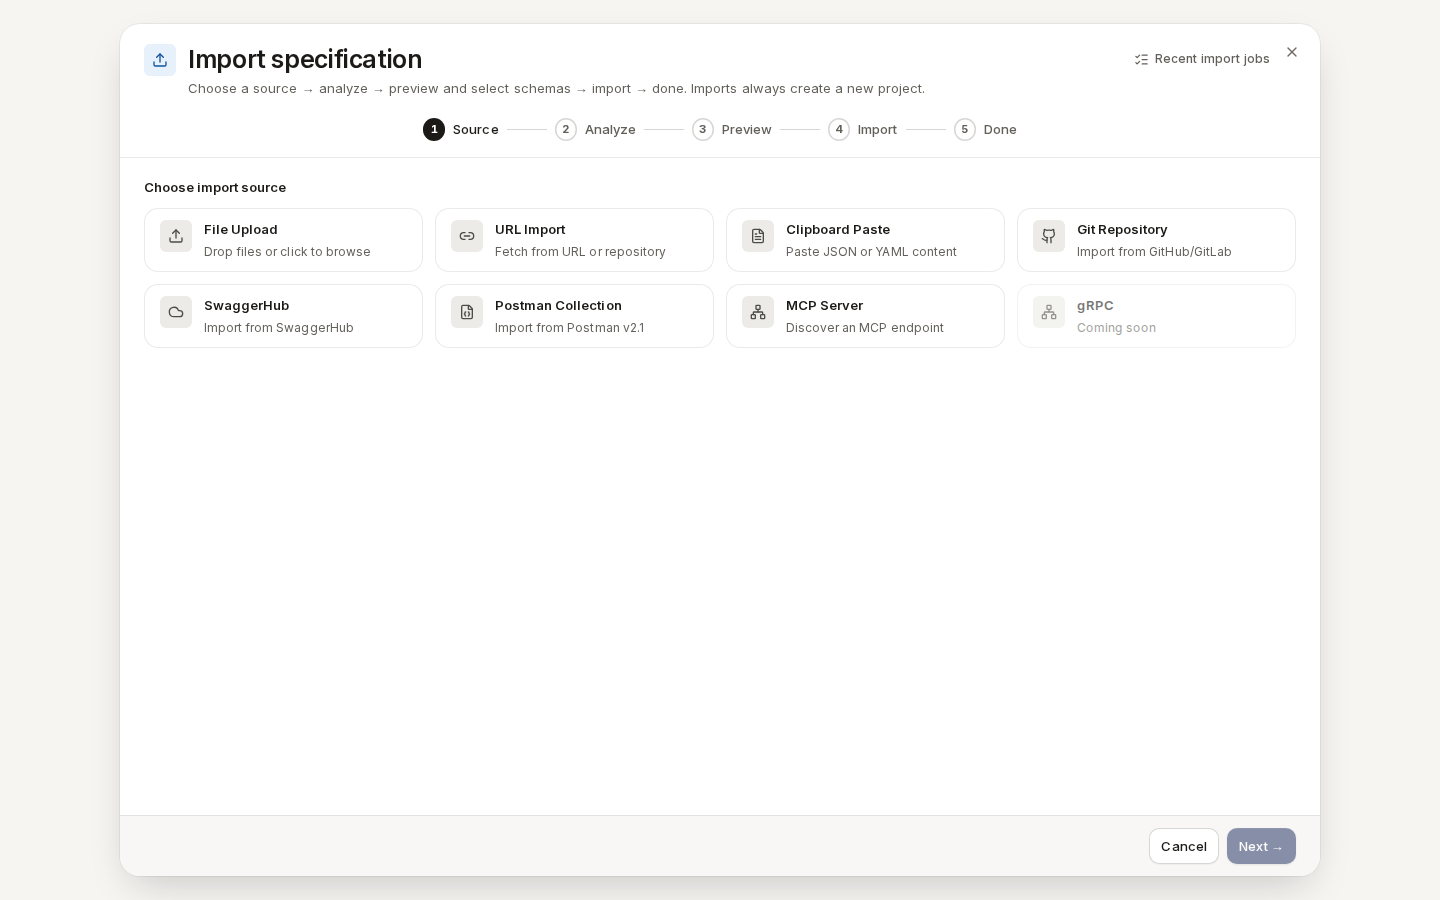This screenshot has width=1440, height=900.
Task: Choose MCP Server source card
Action: pyautogui.click(x=865, y=316)
